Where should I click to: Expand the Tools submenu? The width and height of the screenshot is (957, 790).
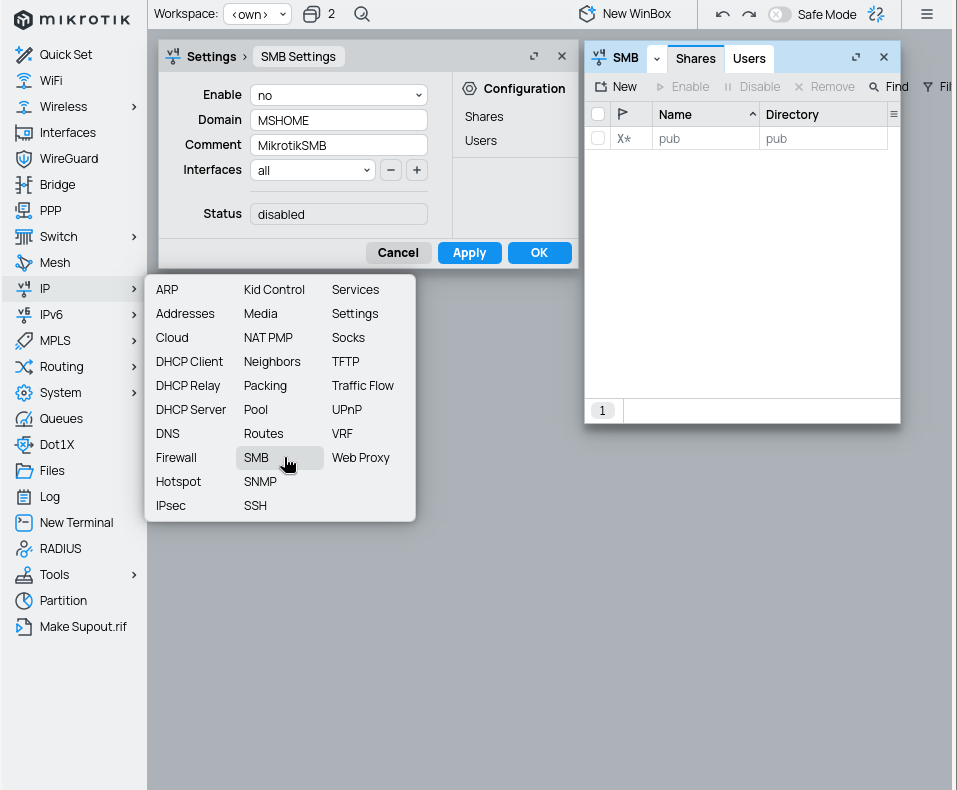pos(134,575)
